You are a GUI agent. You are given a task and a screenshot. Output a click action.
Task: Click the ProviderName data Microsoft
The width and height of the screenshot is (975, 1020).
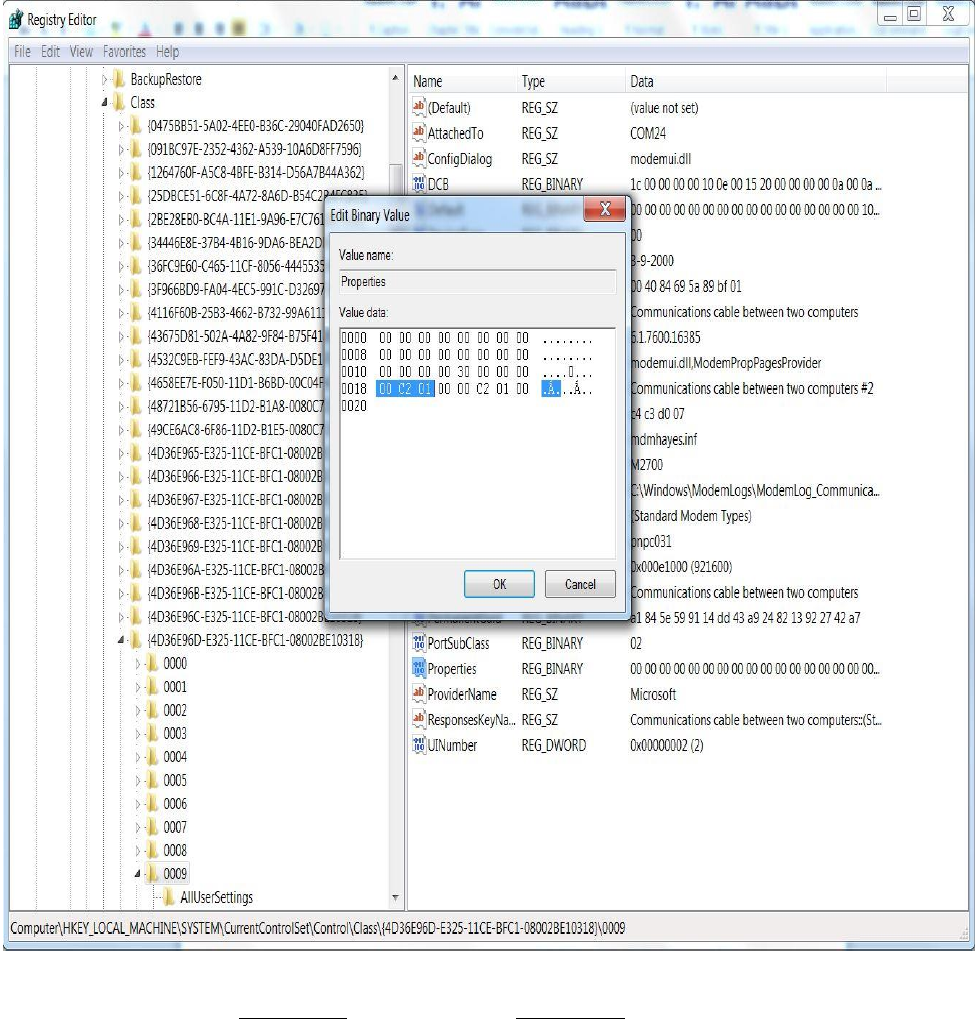(x=652, y=695)
